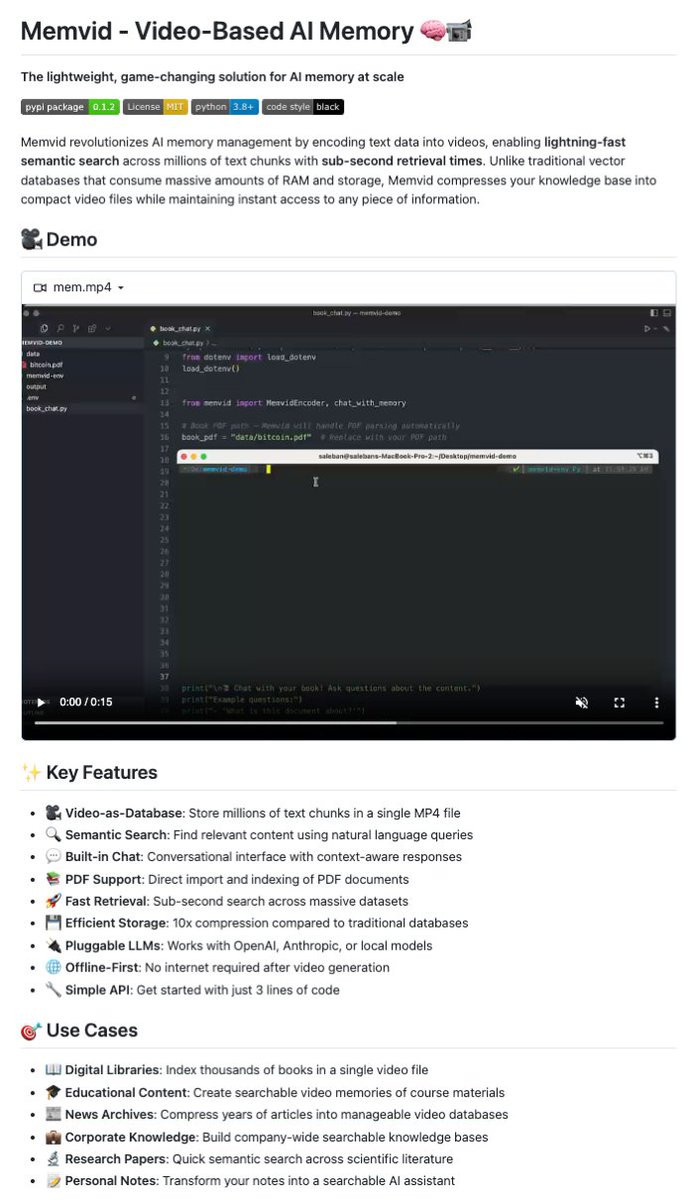Click the speech bubble emoji beside Built-in Chat
This screenshot has width=695, height=1200.
pyautogui.click(x=53, y=857)
